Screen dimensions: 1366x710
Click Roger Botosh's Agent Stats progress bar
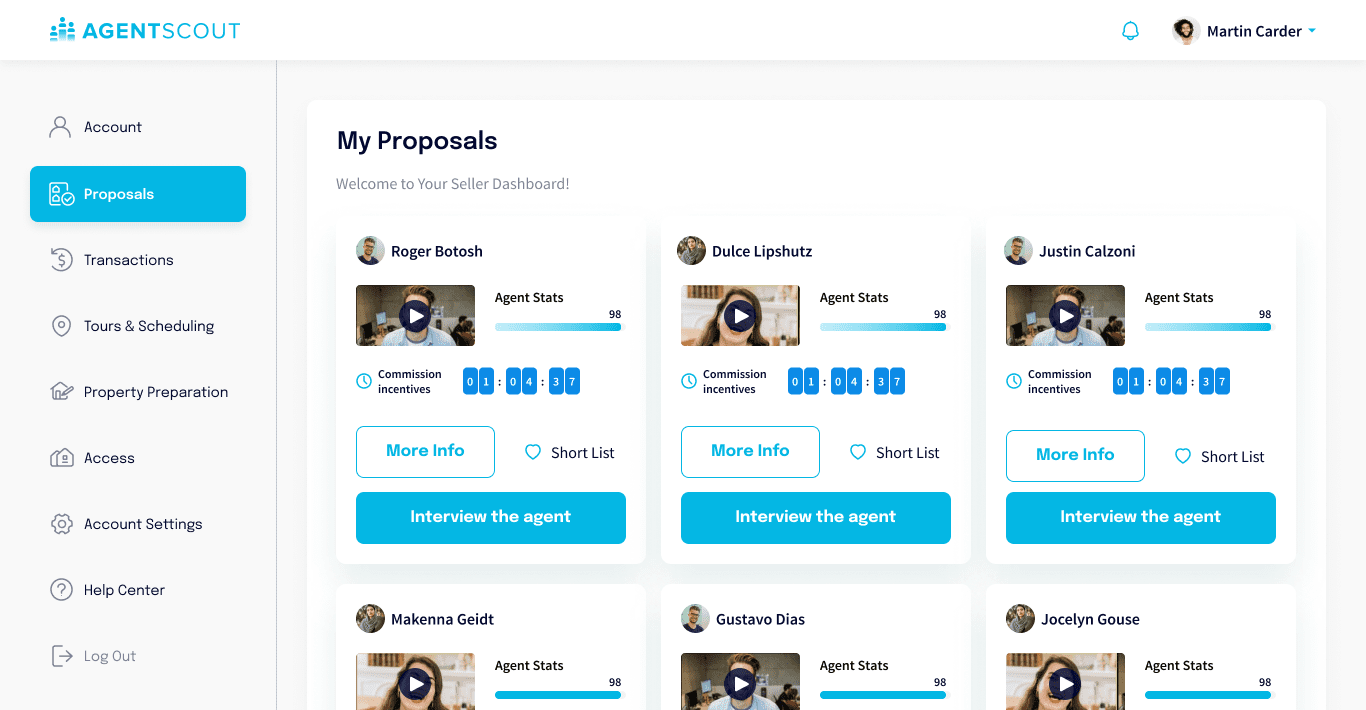[558, 327]
